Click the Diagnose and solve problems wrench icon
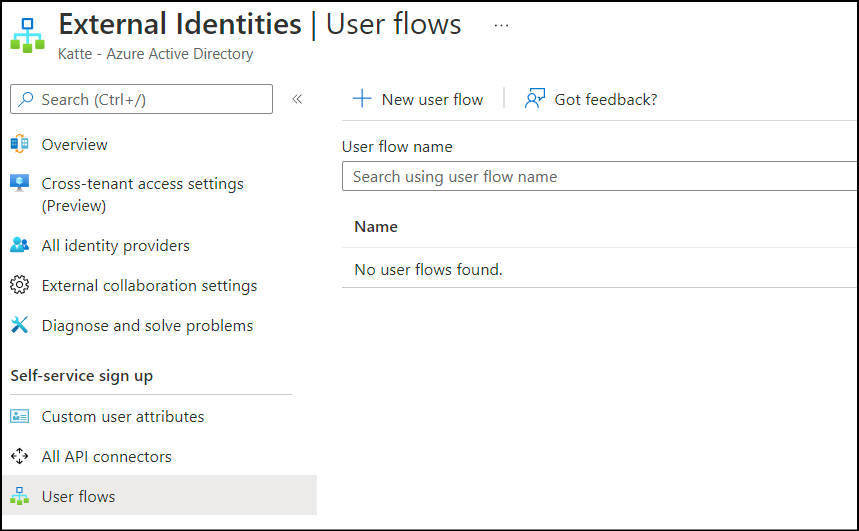 [x=20, y=325]
